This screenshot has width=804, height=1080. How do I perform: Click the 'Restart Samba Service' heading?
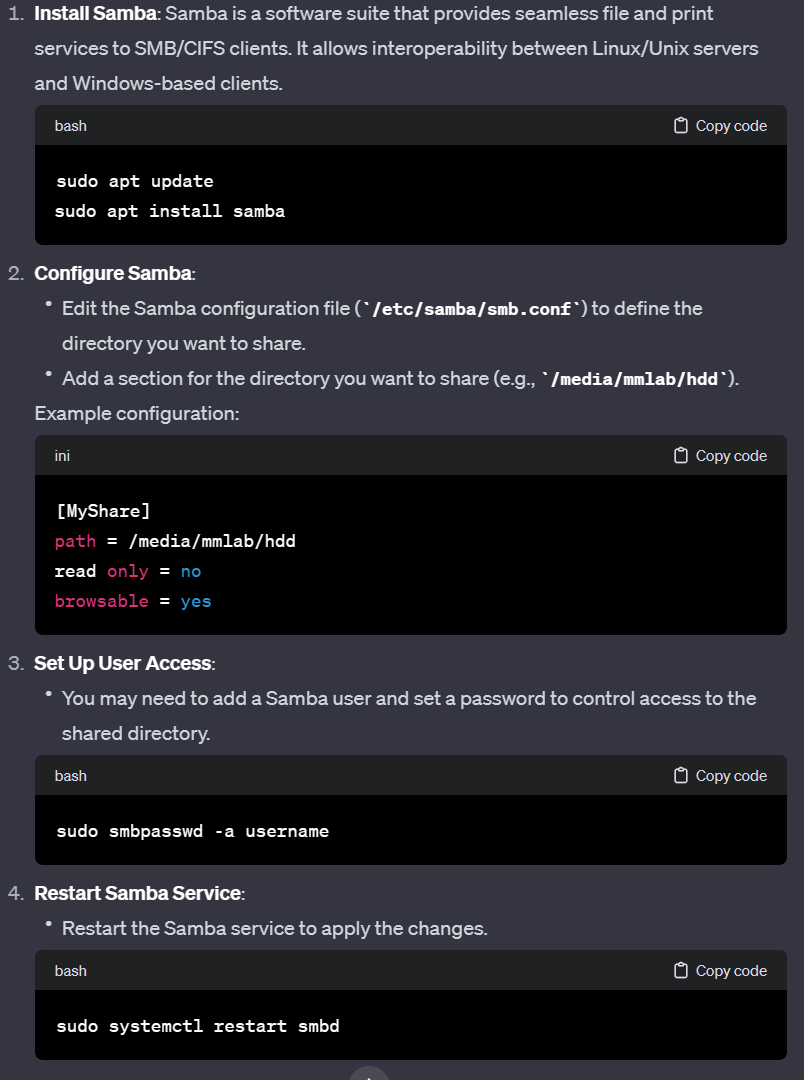[138, 893]
